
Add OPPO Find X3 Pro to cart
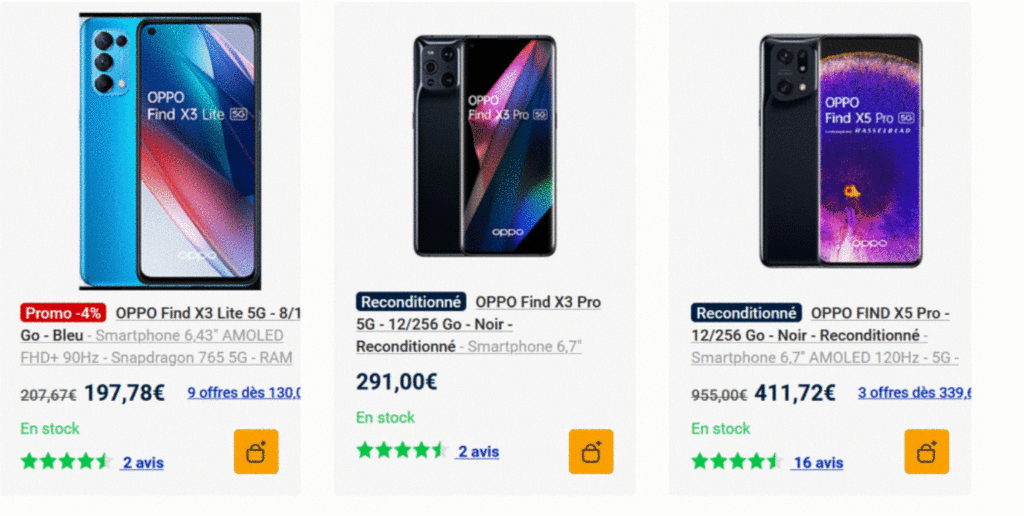[591, 452]
